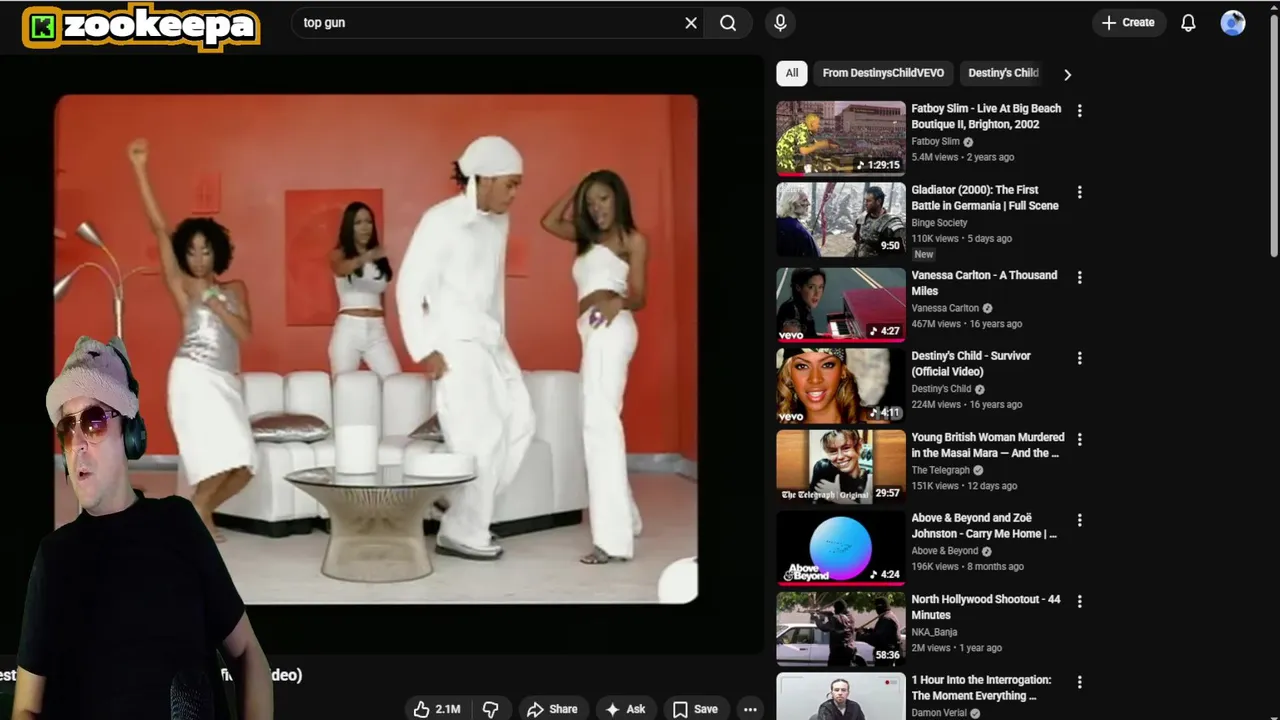The height and width of the screenshot is (720, 1280).
Task: Click the magnifier search button
Action: coord(728,23)
